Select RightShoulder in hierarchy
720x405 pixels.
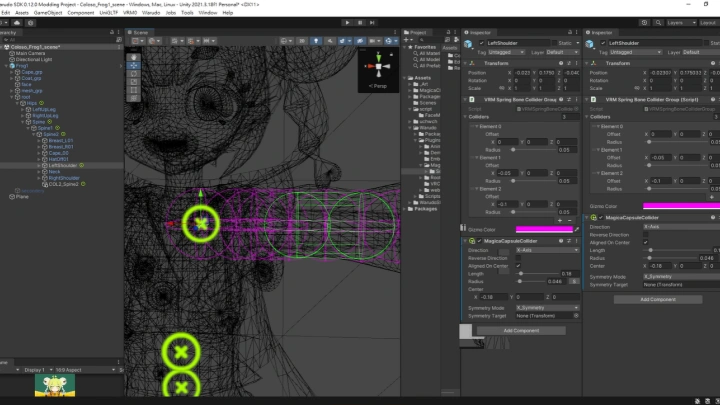(64, 178)
